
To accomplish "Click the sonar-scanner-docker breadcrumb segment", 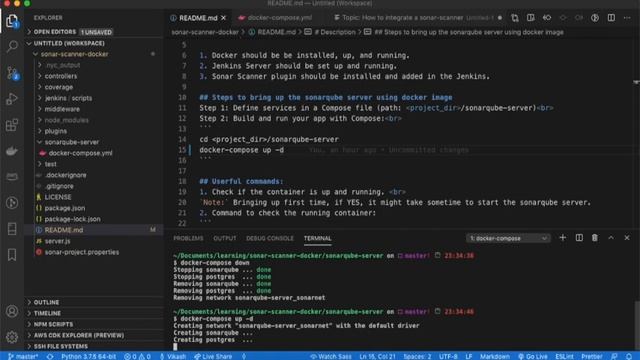I will click(x=205, y=32).
